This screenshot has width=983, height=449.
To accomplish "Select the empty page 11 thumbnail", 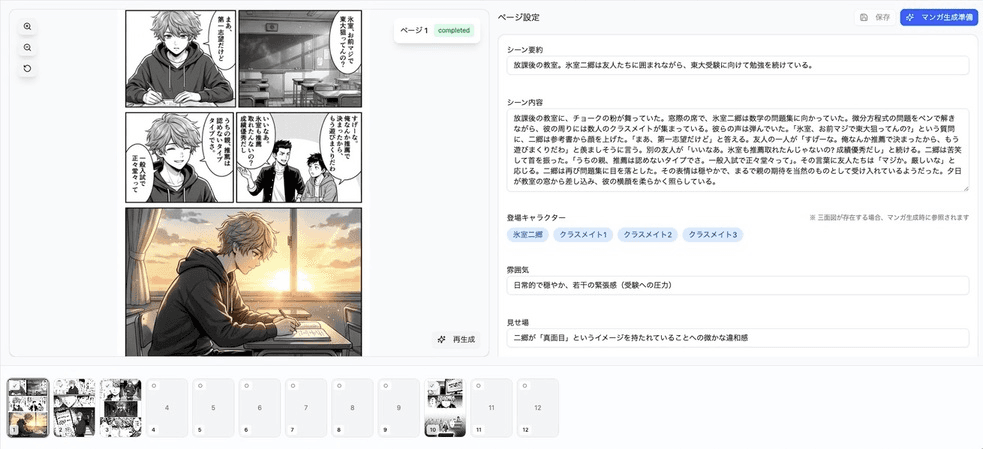I will [x=492, y=408].
